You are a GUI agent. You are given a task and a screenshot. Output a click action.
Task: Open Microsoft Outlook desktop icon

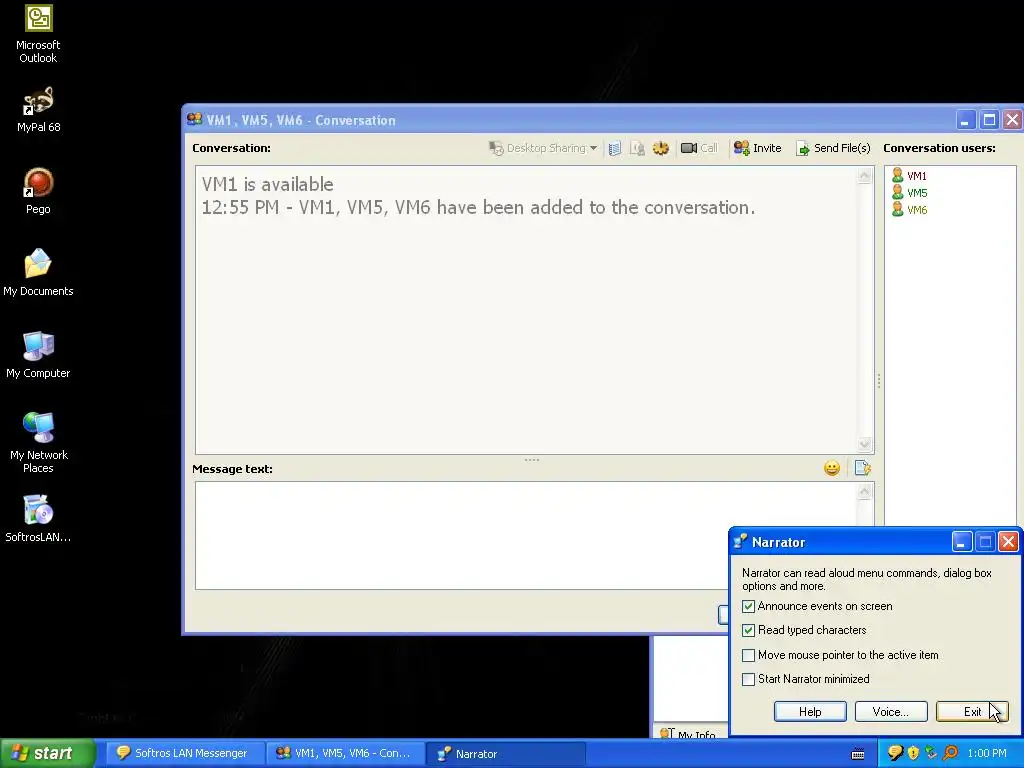tap(39, 33)
